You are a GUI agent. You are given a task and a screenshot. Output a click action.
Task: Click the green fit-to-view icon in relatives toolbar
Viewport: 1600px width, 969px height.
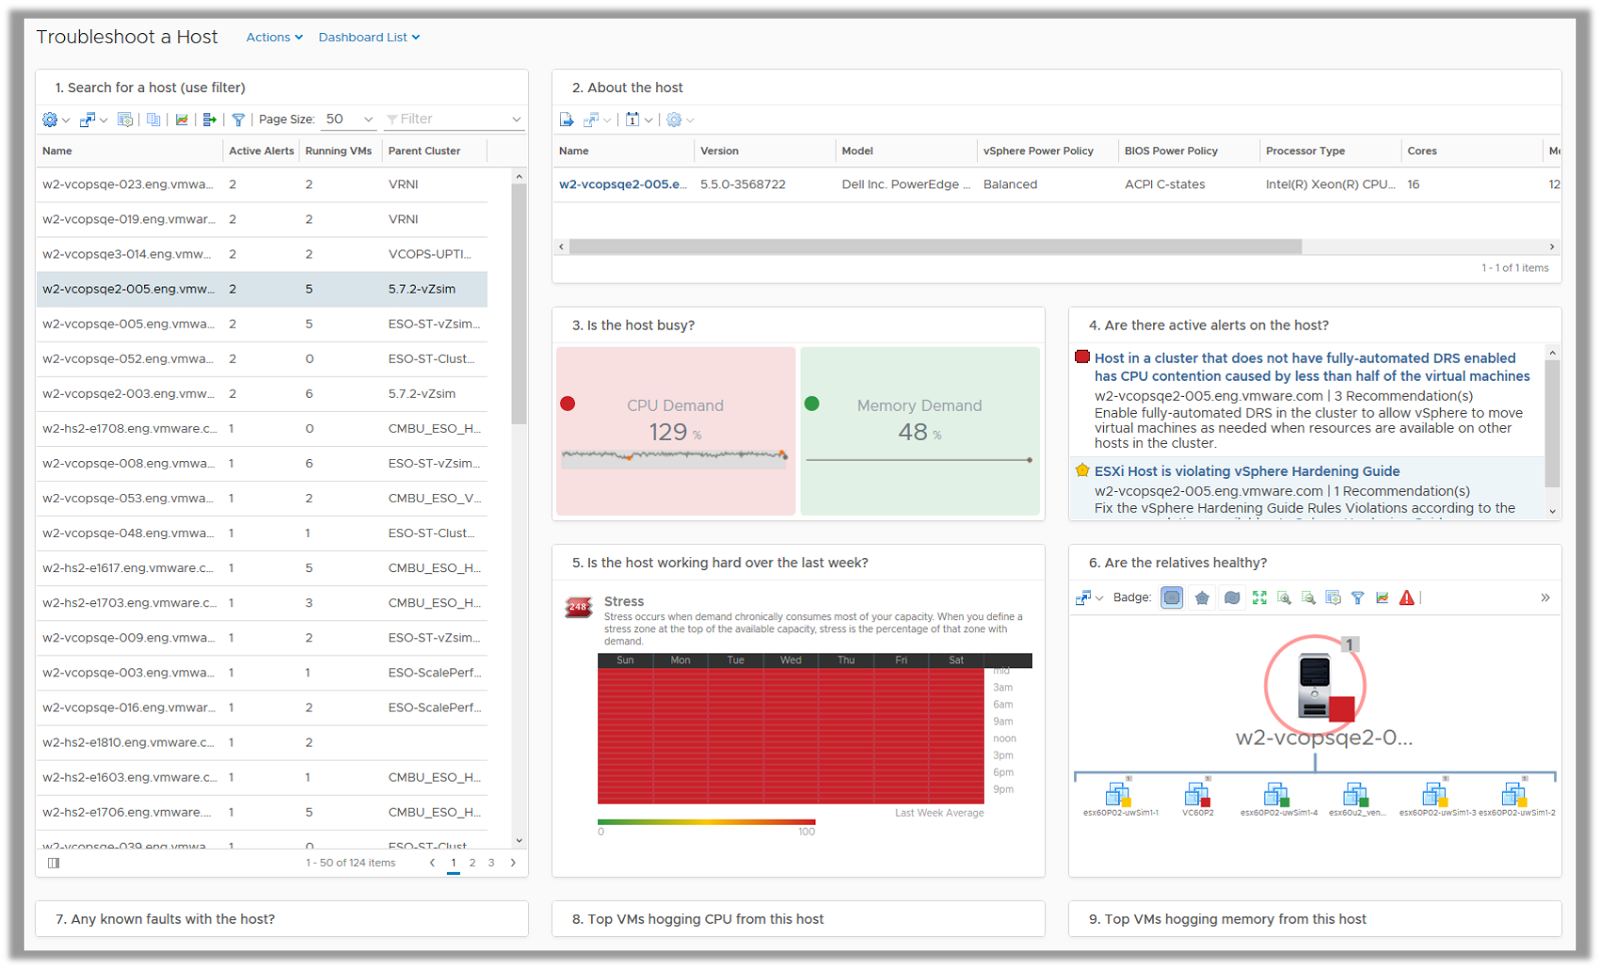(x=1259, y=598)
